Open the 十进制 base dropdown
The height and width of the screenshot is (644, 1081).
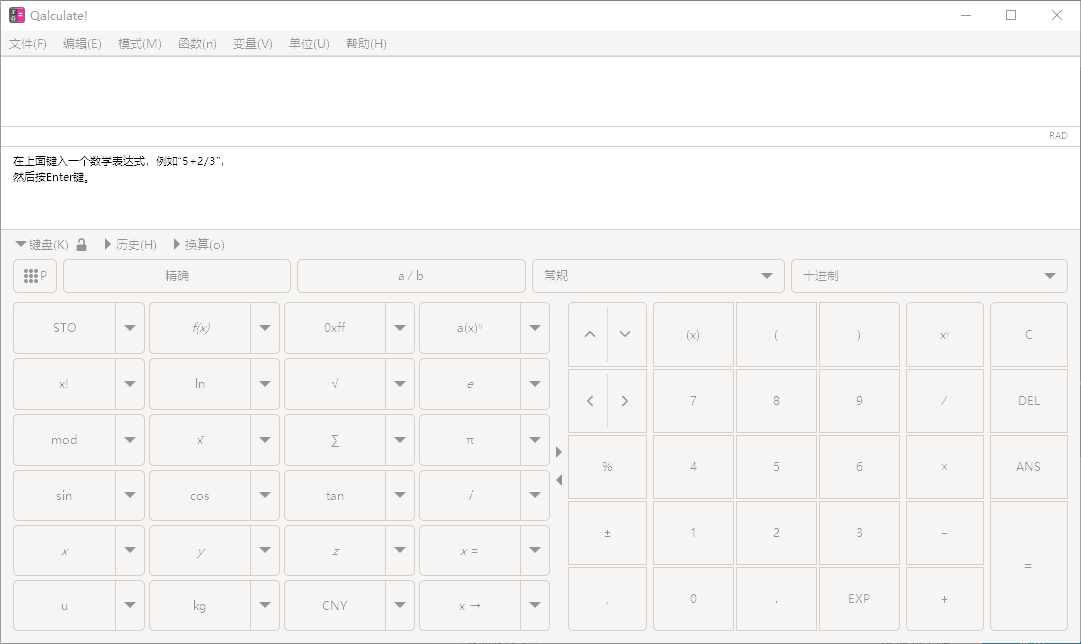(x=928, y=276)
